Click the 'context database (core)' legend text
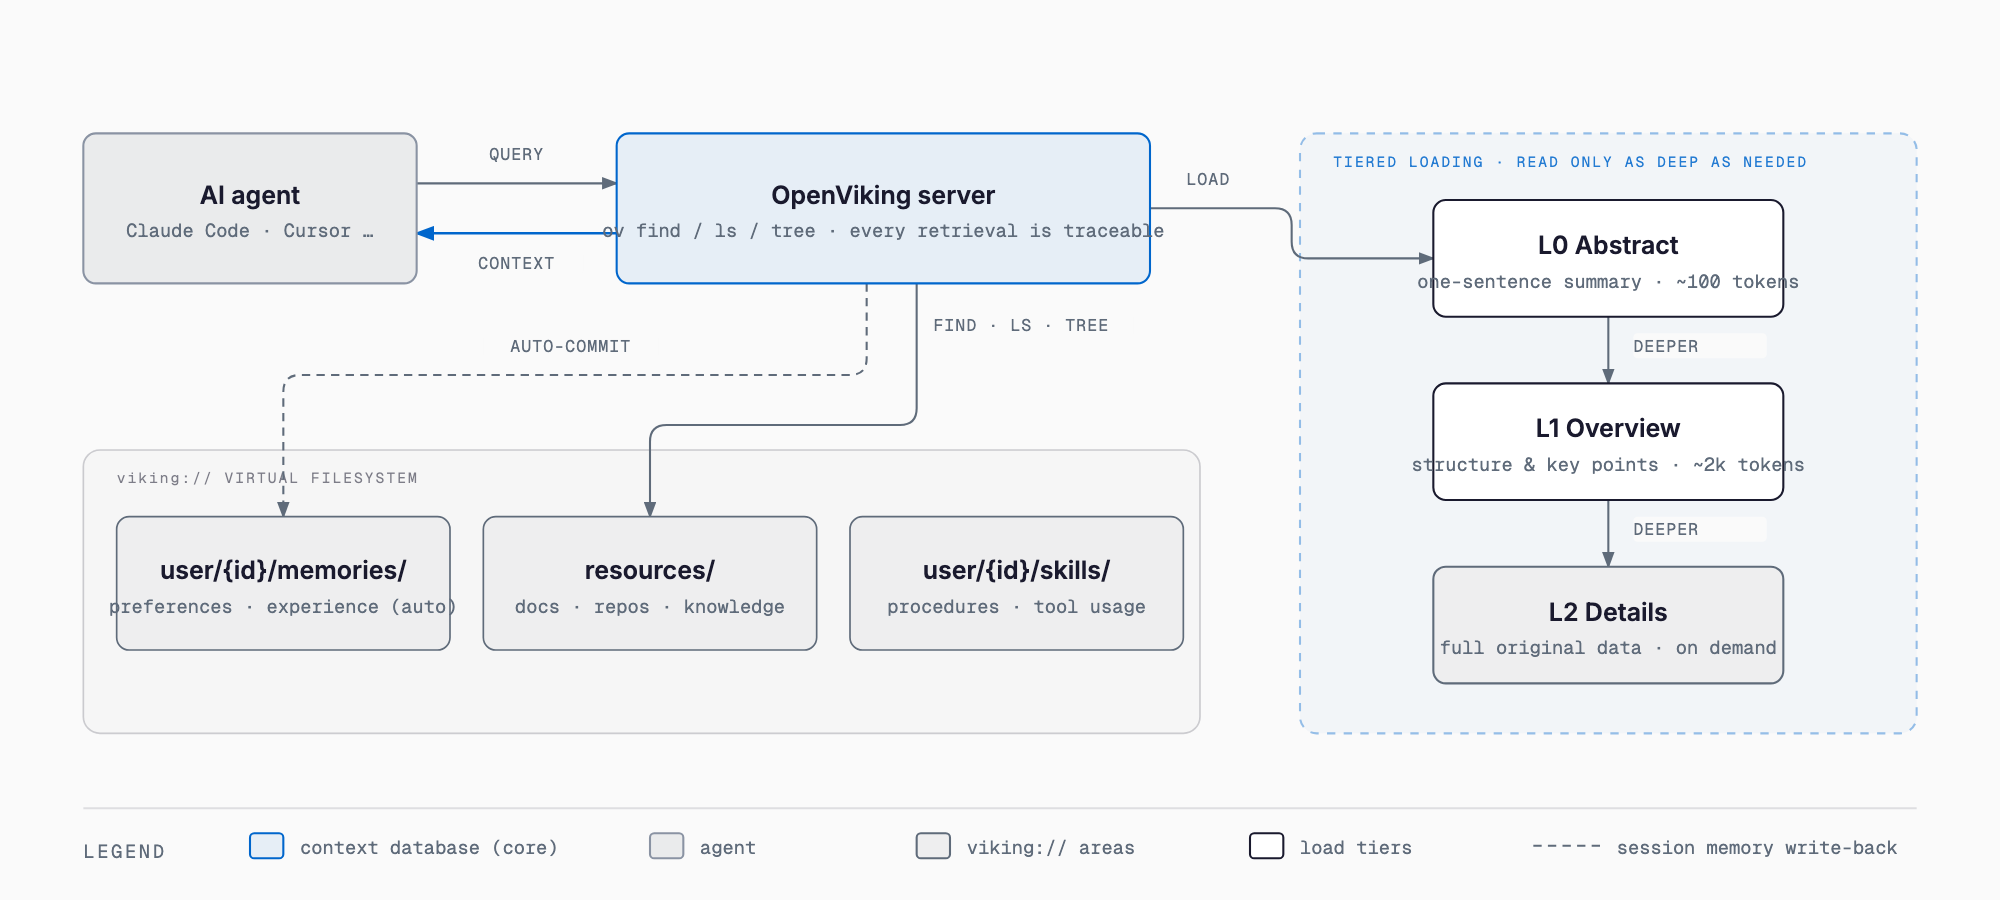 [429, 848]
